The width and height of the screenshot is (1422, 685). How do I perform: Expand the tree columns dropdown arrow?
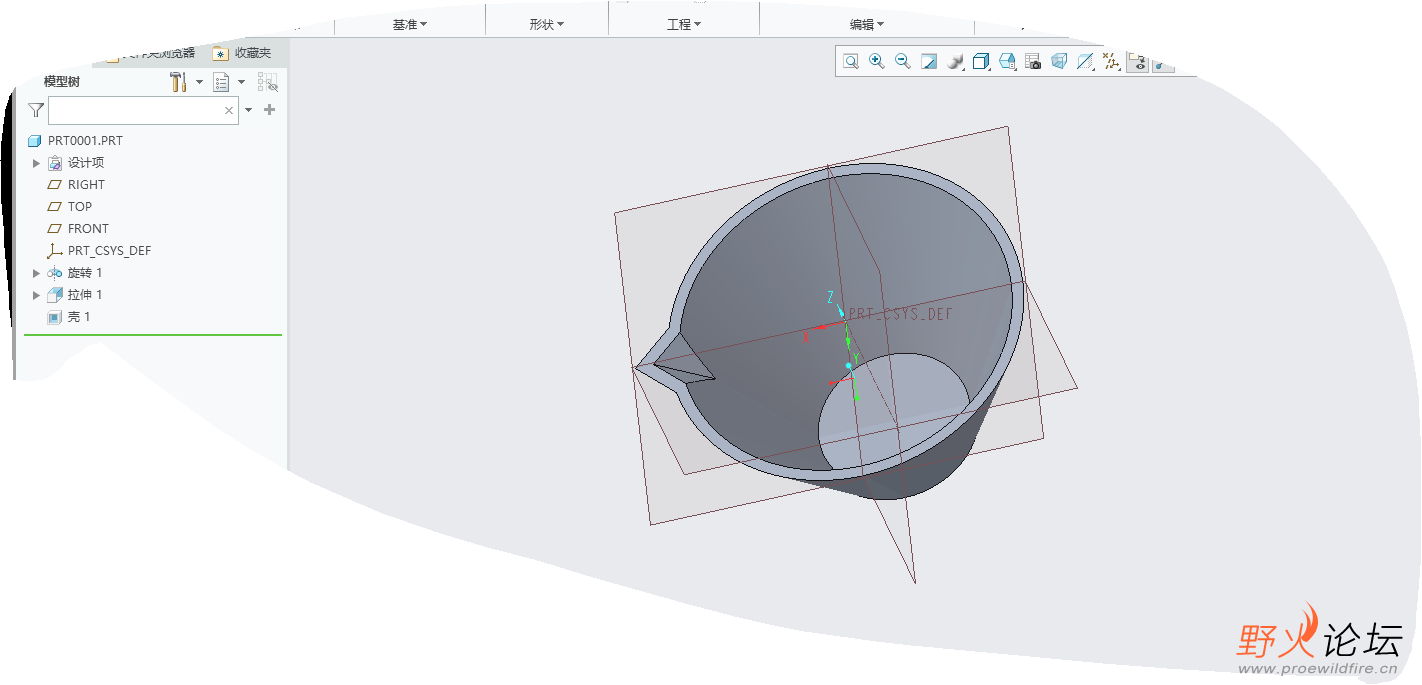click(241, 82)
